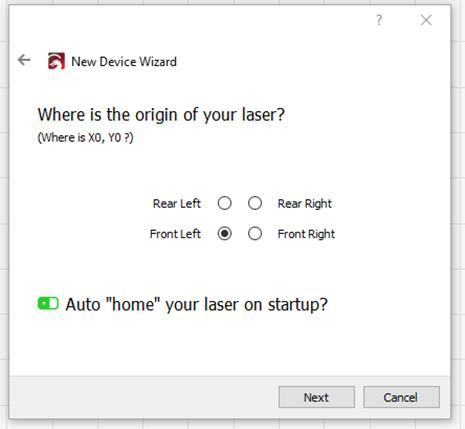Go back using the left arrow icon
Image resolution: width=465 pixels, height=429 pixels.
coord(24,60)
